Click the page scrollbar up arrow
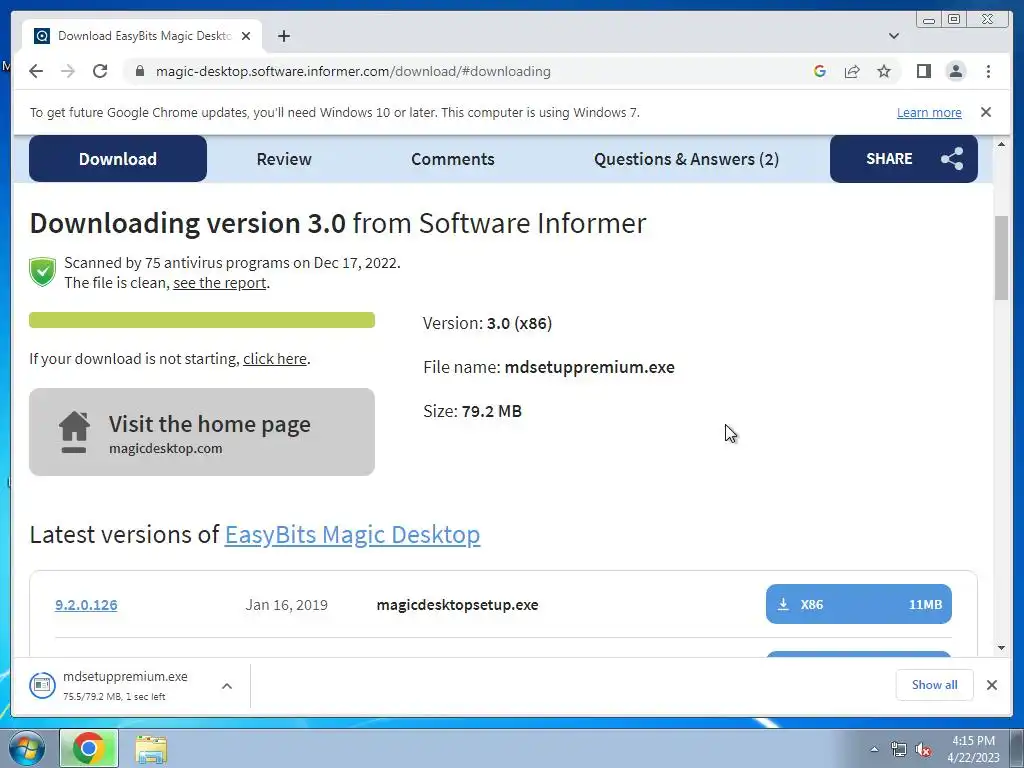1024x768 pixels. 1001,144
